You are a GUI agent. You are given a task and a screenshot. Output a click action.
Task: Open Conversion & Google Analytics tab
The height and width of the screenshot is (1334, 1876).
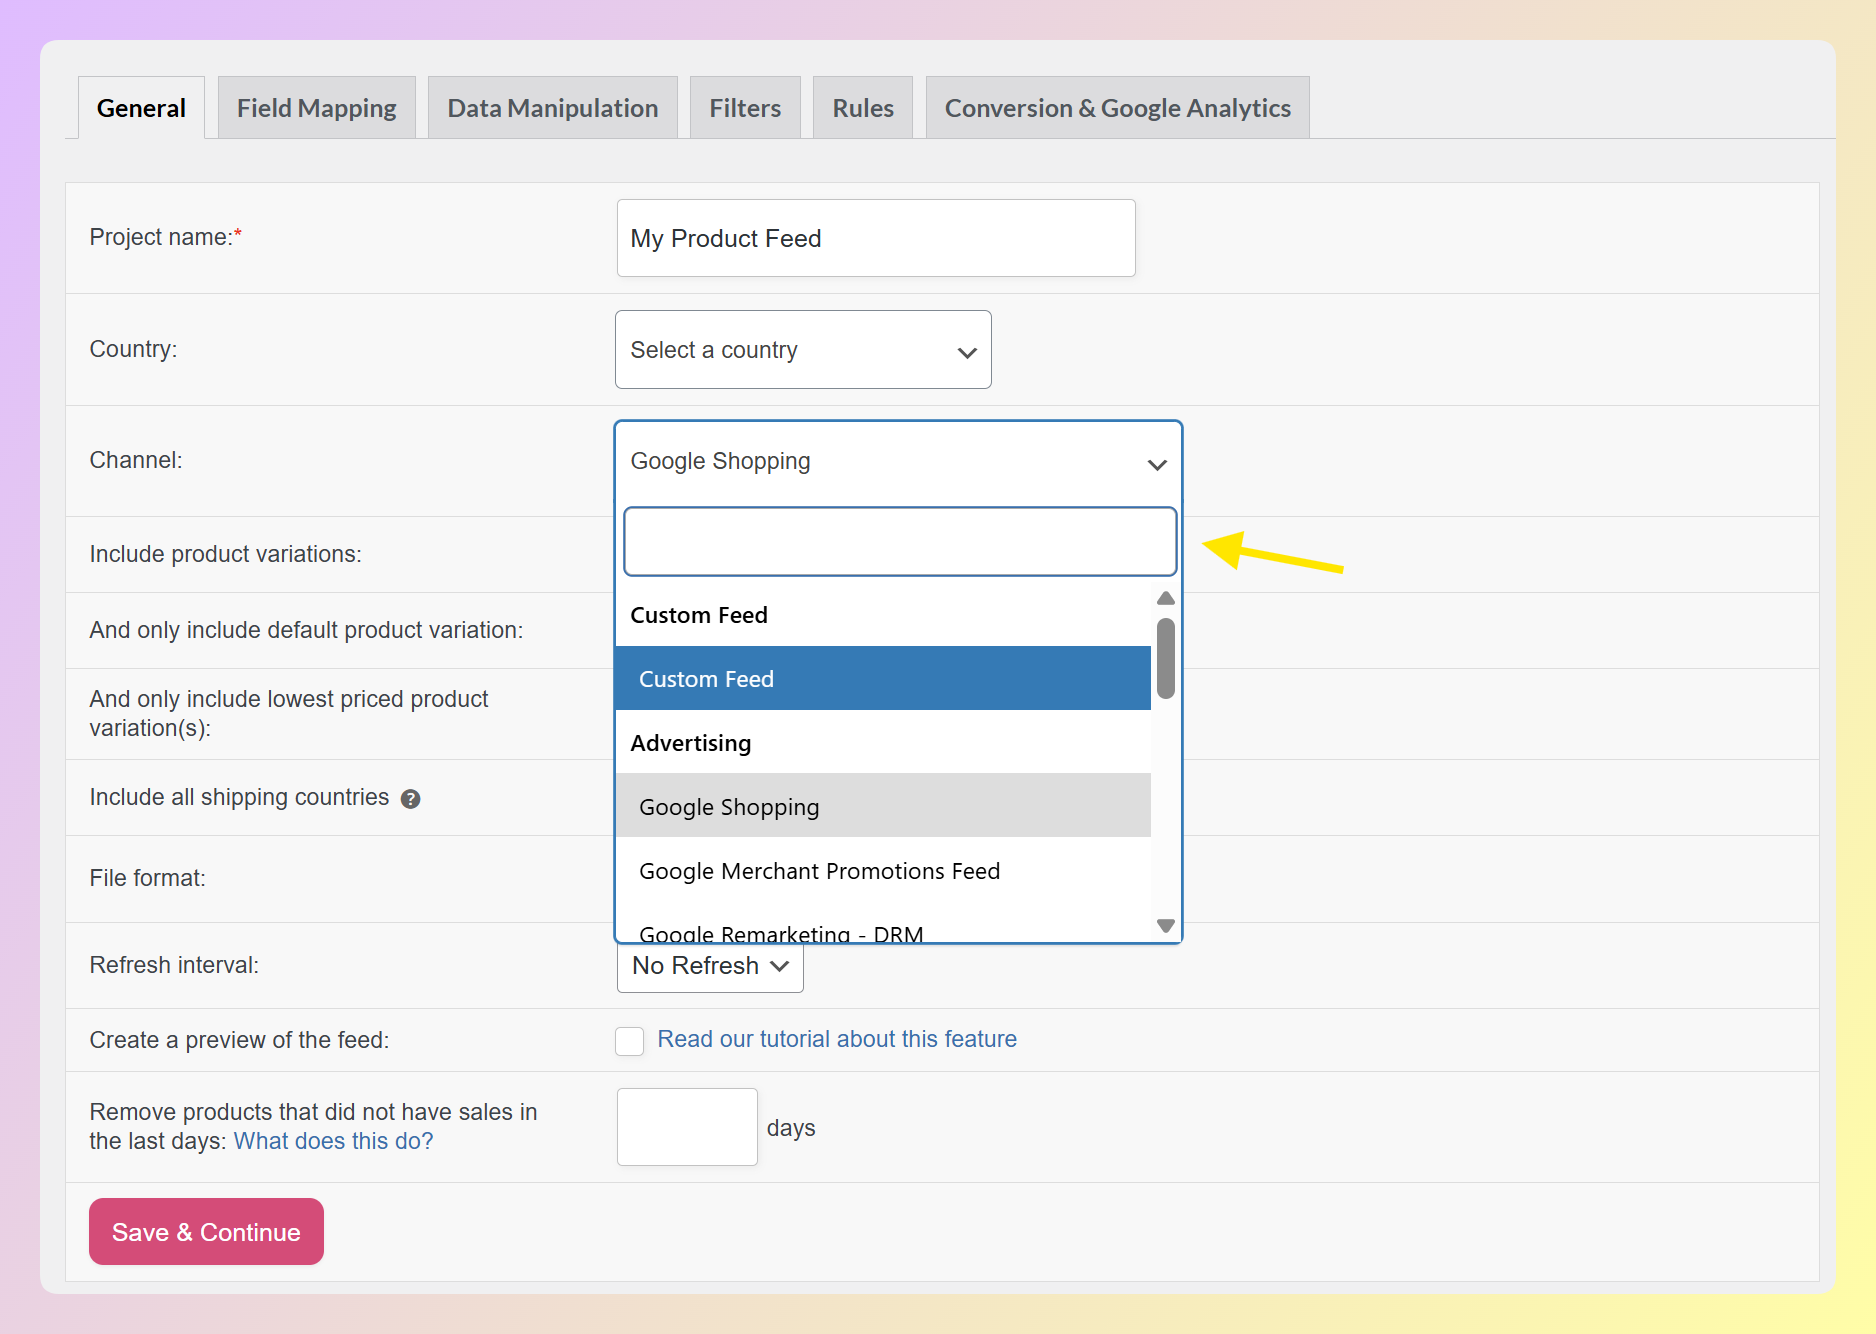pos(1117,108)
